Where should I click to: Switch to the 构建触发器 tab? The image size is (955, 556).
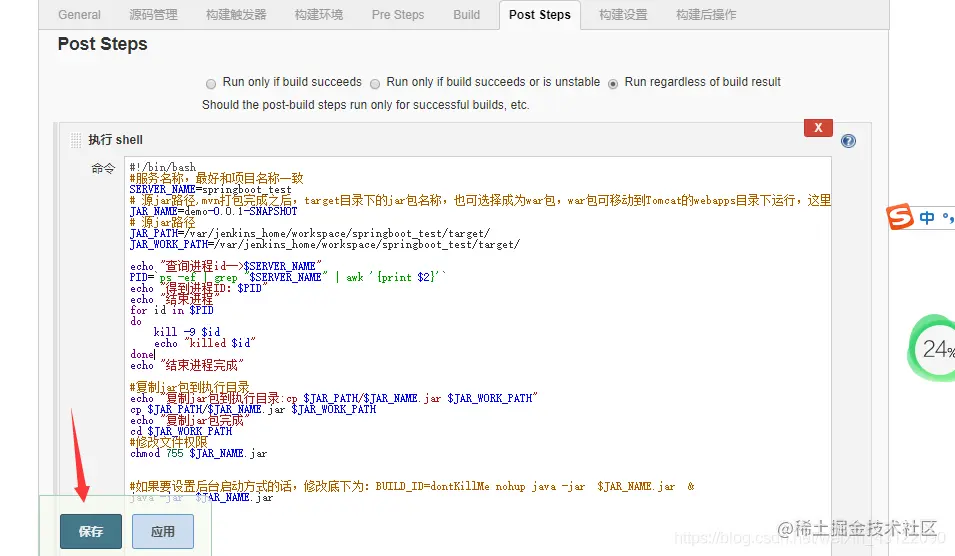point(236,15)
